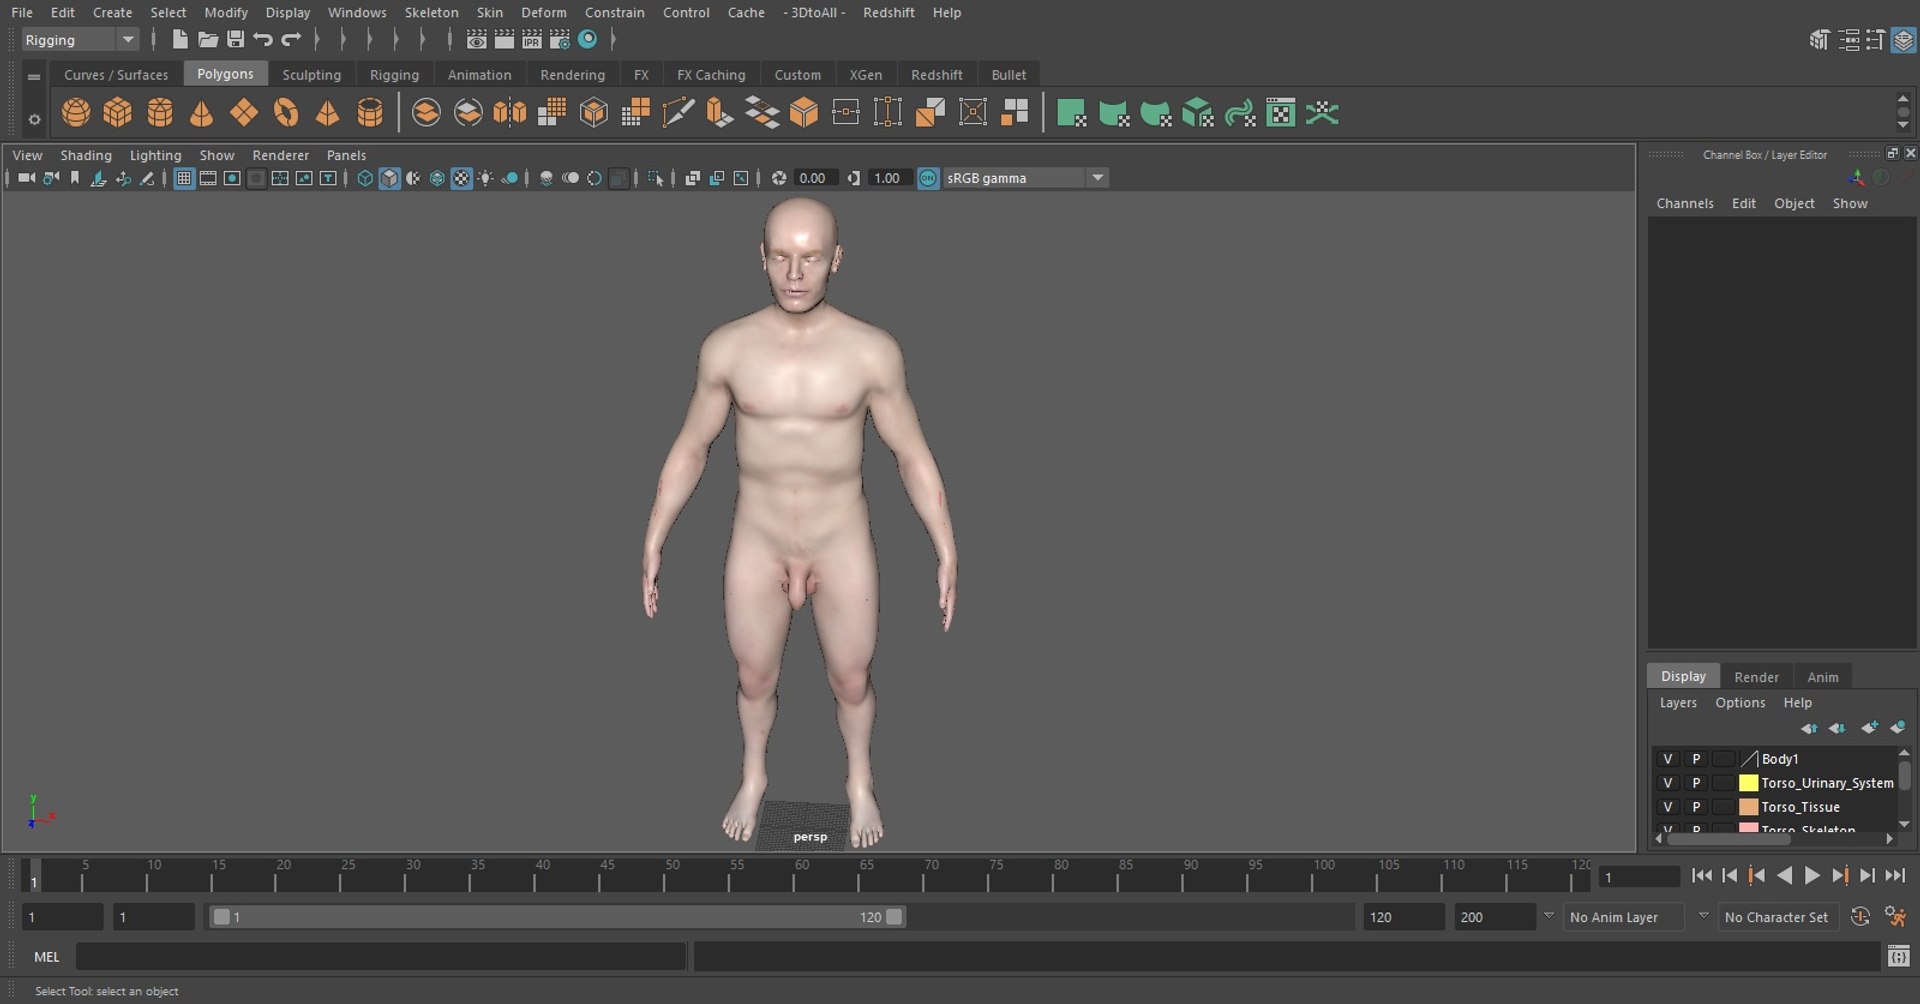The width and height of the screenshot is (1920, 1004).
Task: Click the multi-cut knife tool on shelf
Action: pos(678,113)
